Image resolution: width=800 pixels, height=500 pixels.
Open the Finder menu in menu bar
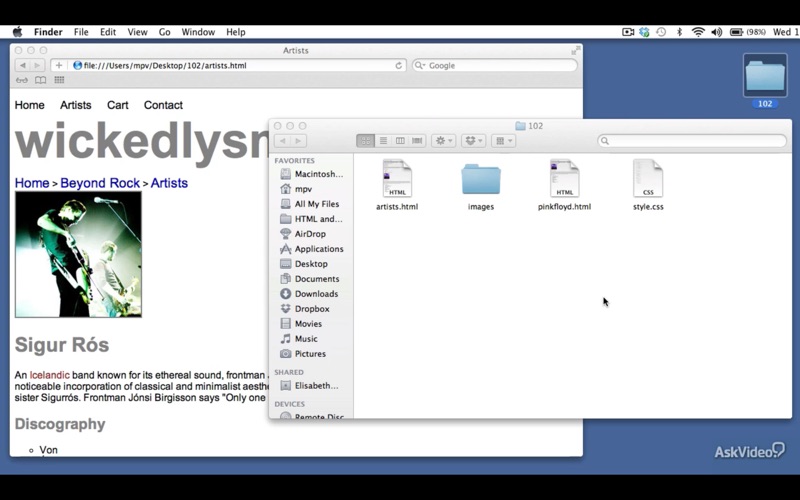(x=48, y=32)
